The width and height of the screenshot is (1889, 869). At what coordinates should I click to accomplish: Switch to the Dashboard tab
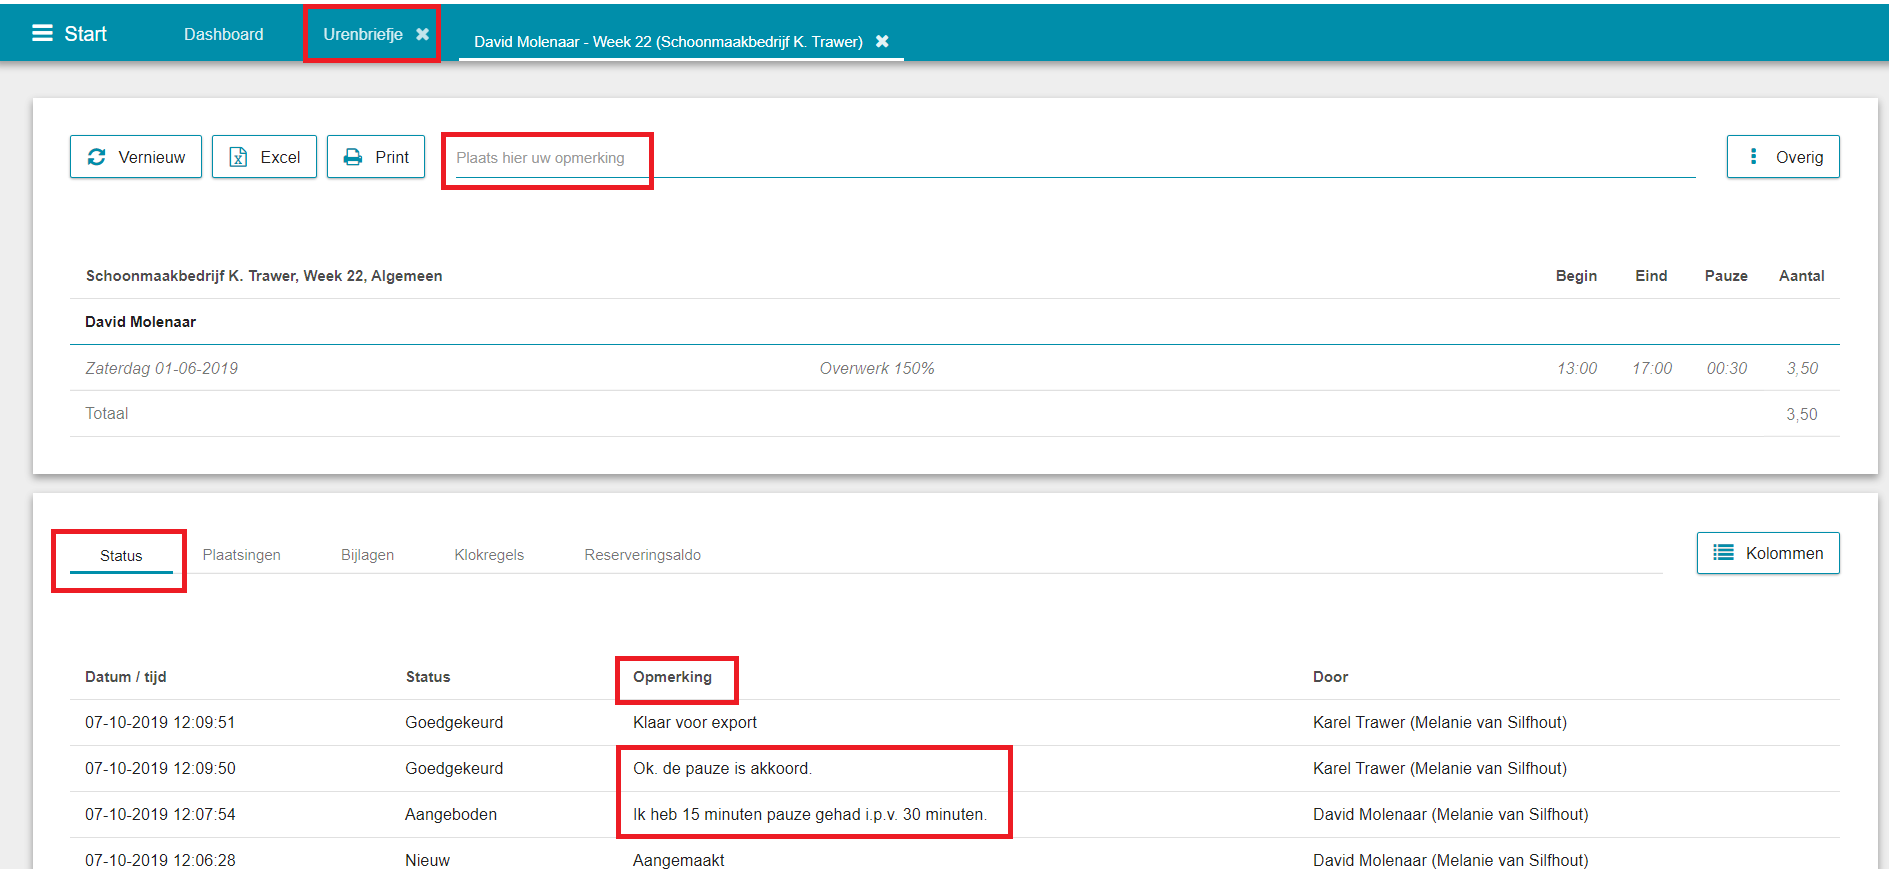click(223, 34)
